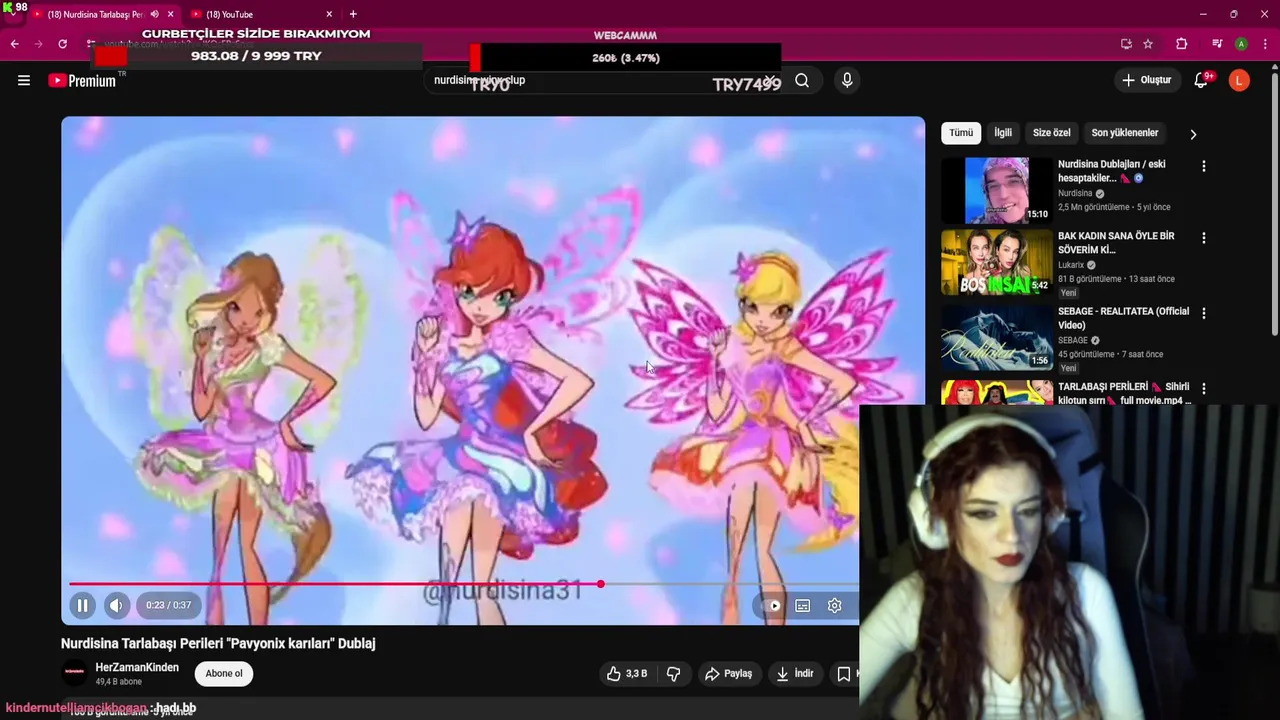1280x720 pixels.
Task: Download the video via İndir
Action: pyautogui.click(x=795, y=674)
